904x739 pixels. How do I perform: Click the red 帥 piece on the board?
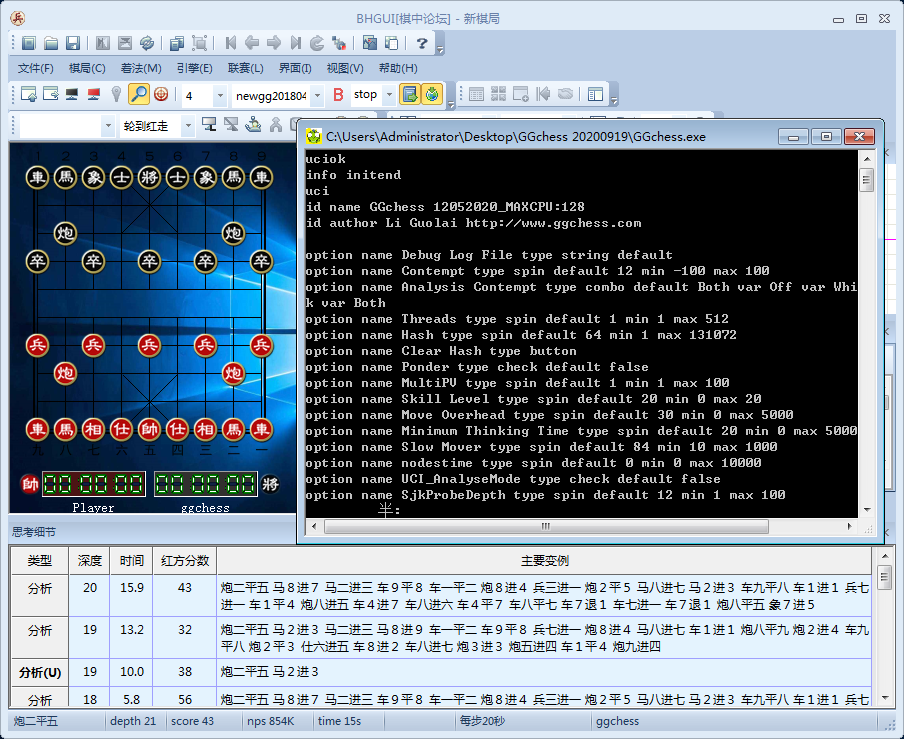pos(149,429)
